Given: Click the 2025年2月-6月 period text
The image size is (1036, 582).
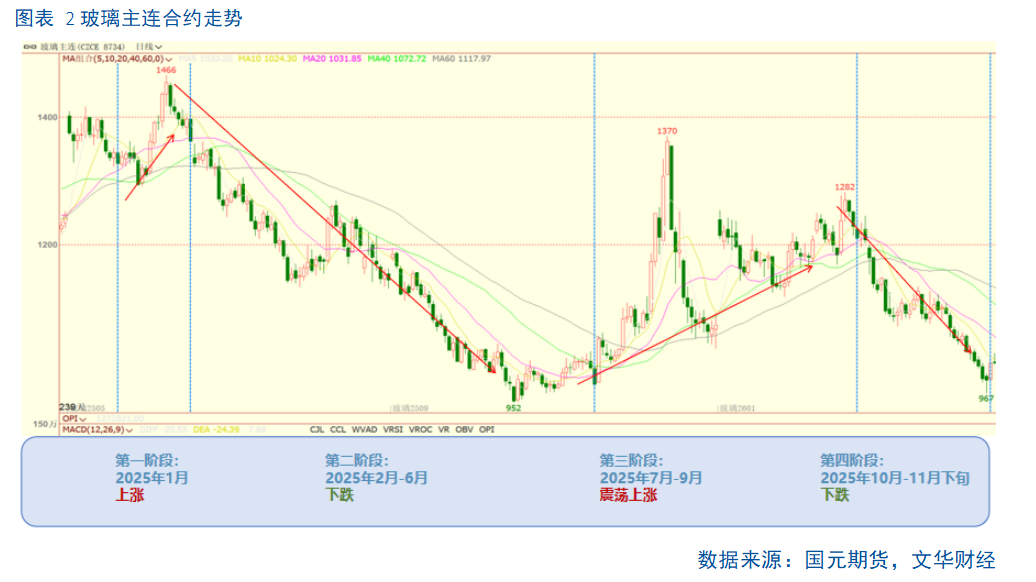Looking at the screenshot, I should pos(376,478).
